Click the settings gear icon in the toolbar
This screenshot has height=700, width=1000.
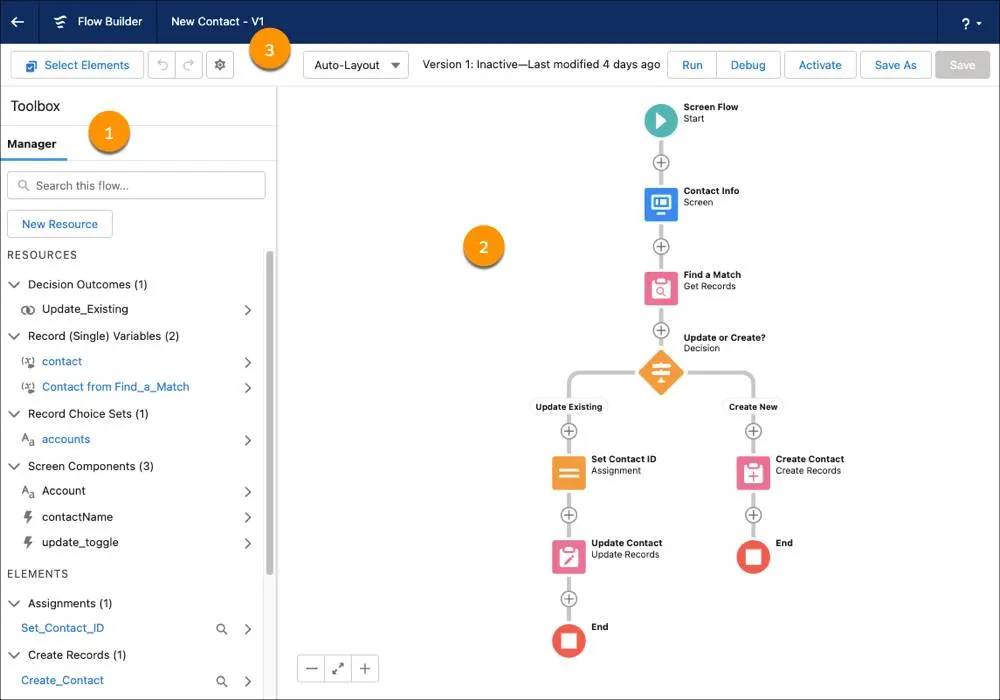(222, 64)
